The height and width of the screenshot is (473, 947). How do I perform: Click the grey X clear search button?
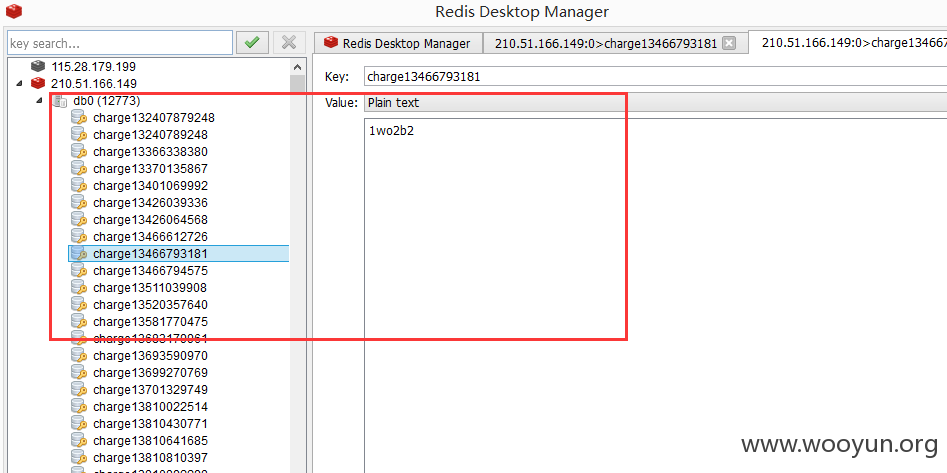click(289, 42)
